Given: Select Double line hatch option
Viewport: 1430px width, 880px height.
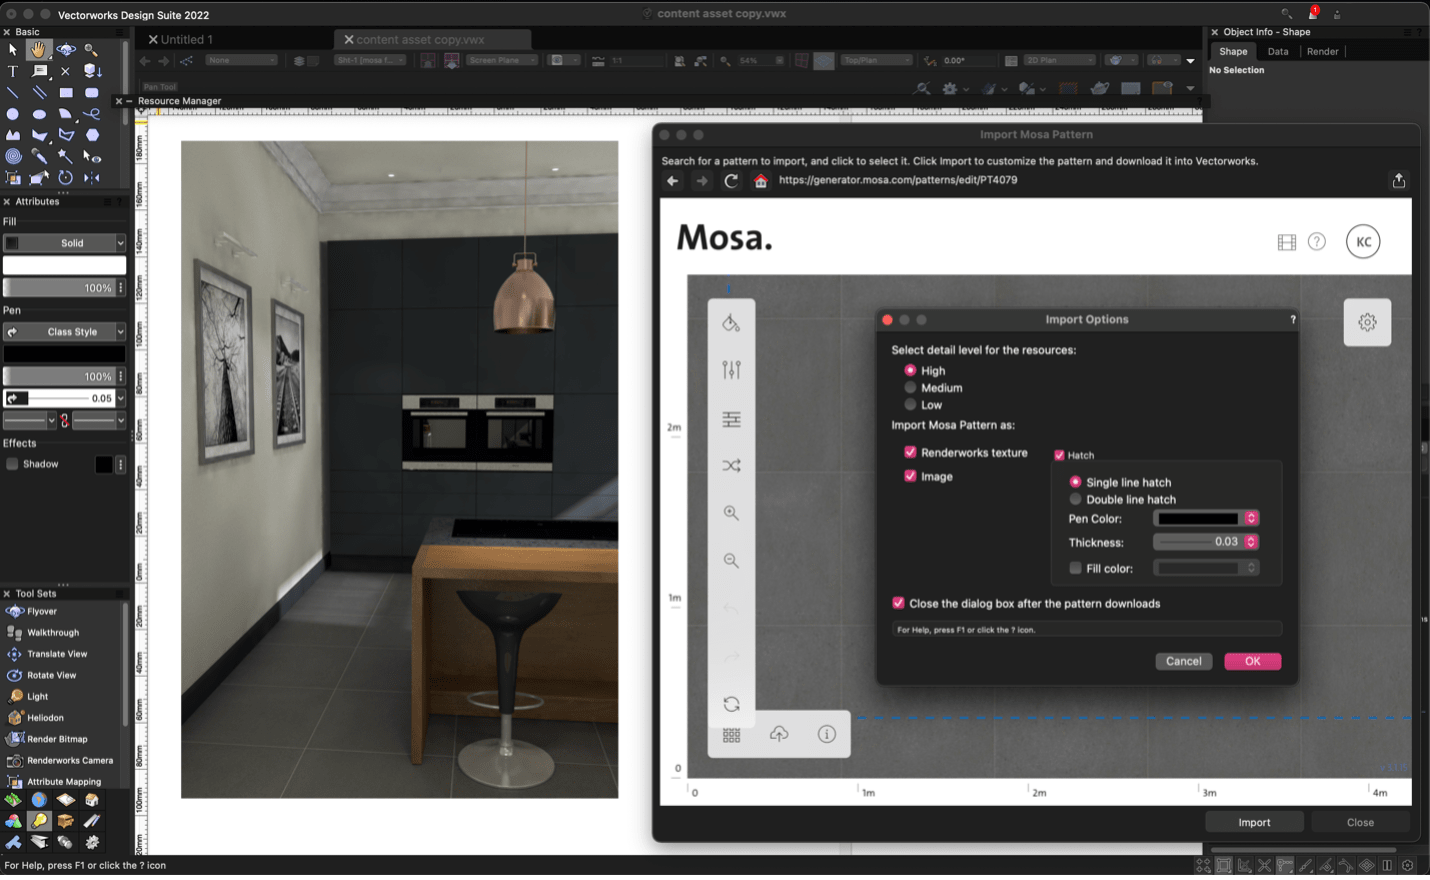Looking at the screenshot, I should (x=1075, y=499).
